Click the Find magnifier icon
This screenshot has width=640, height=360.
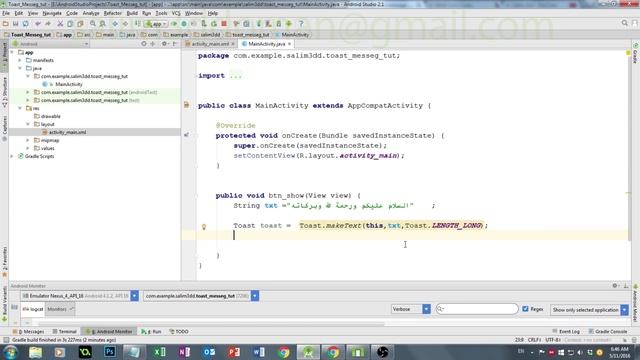point(93,24)
